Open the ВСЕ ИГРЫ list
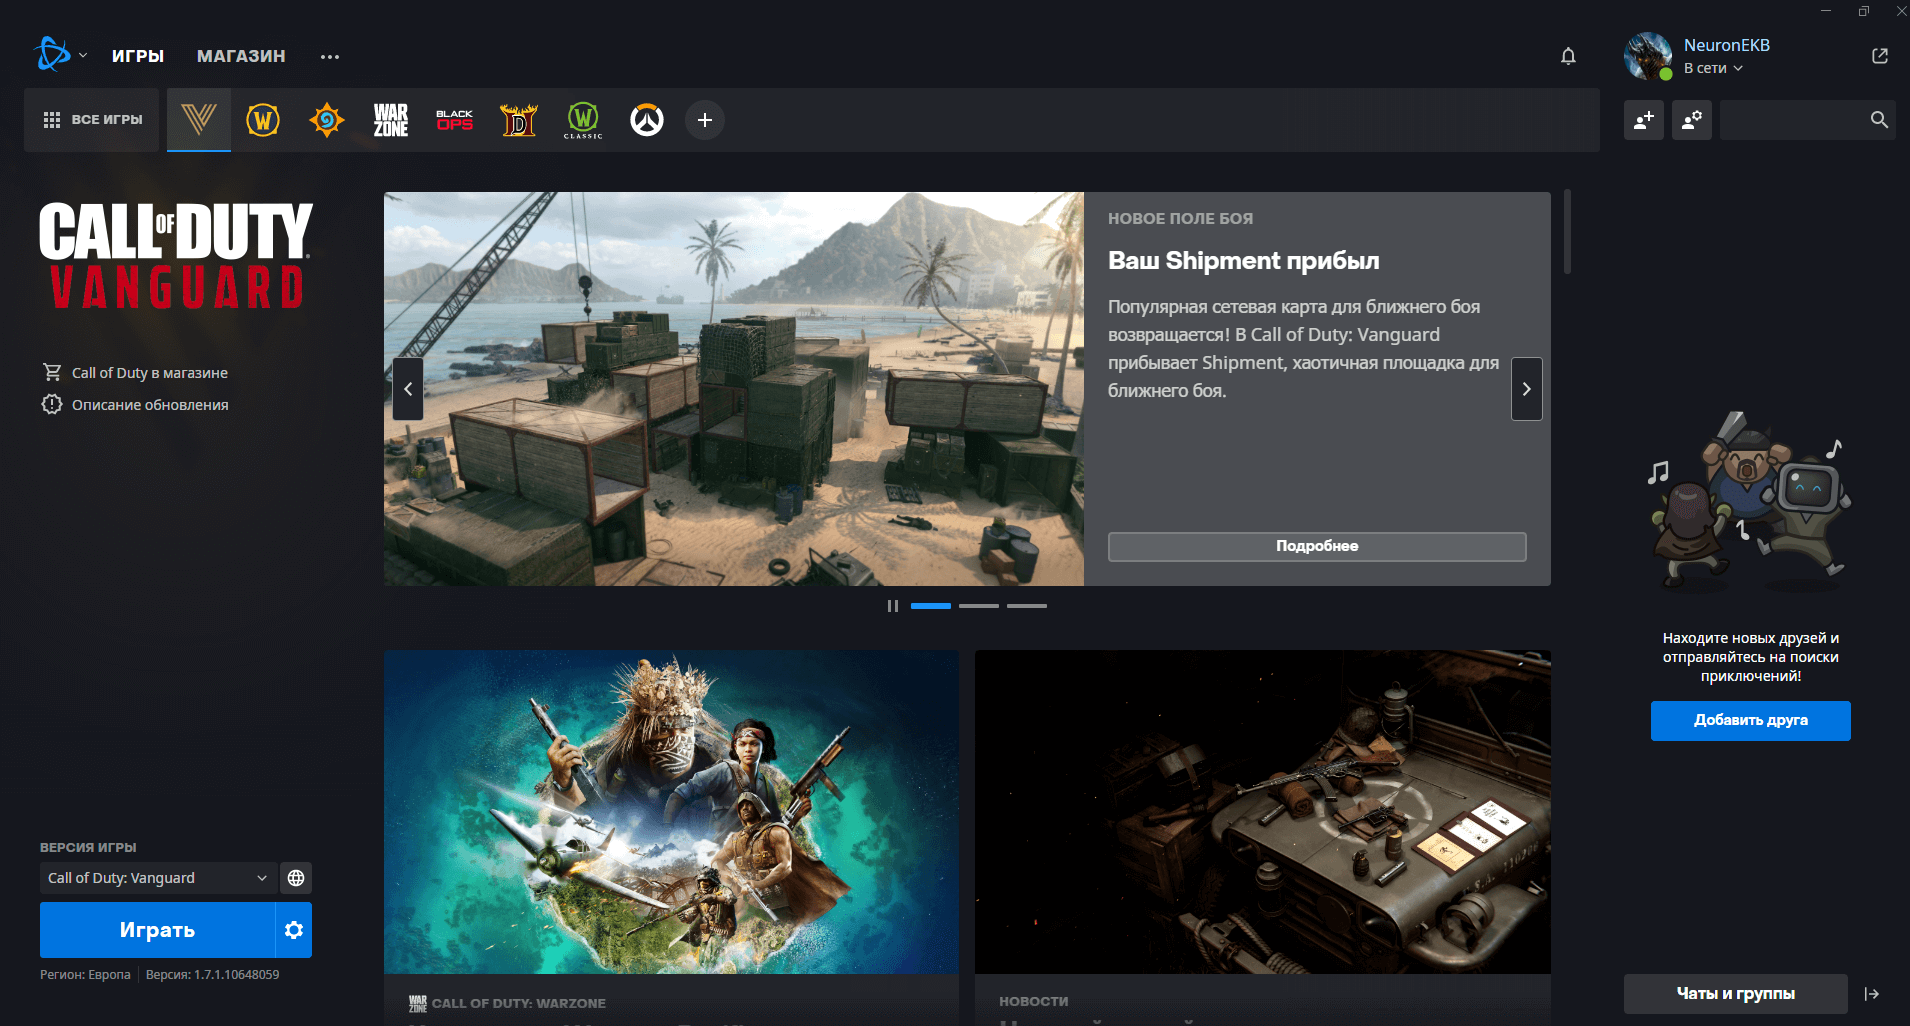Viewport: 1910px width, 1026px height. (92, 120)
